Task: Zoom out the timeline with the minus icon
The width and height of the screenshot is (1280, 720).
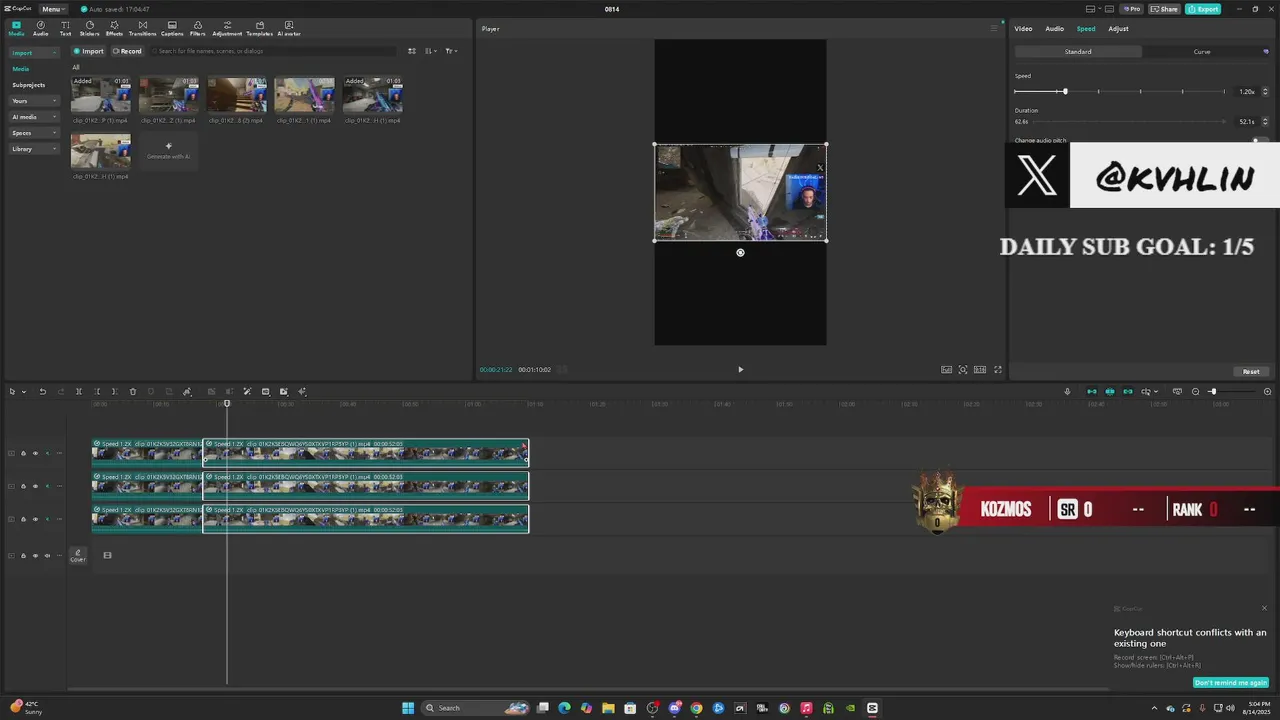Action: 1195,392
